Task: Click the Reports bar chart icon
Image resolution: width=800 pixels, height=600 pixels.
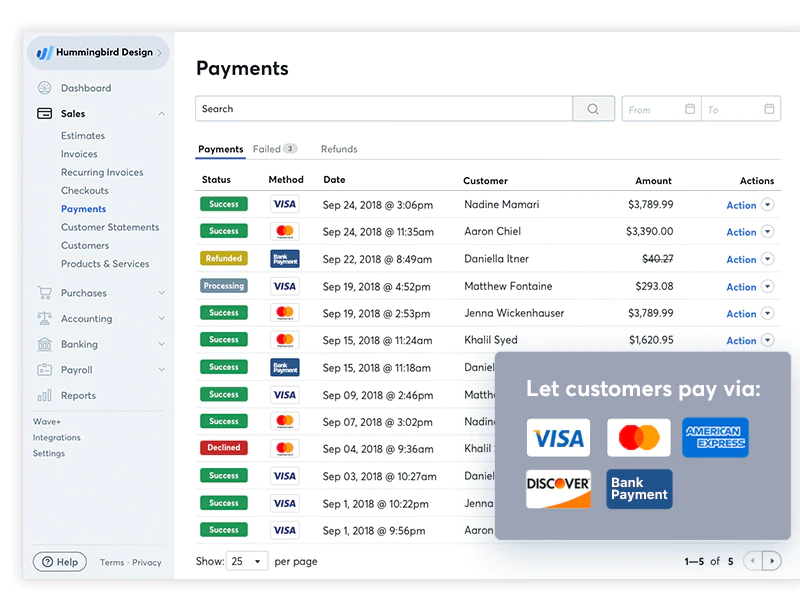Action: (x=44, y=395)
